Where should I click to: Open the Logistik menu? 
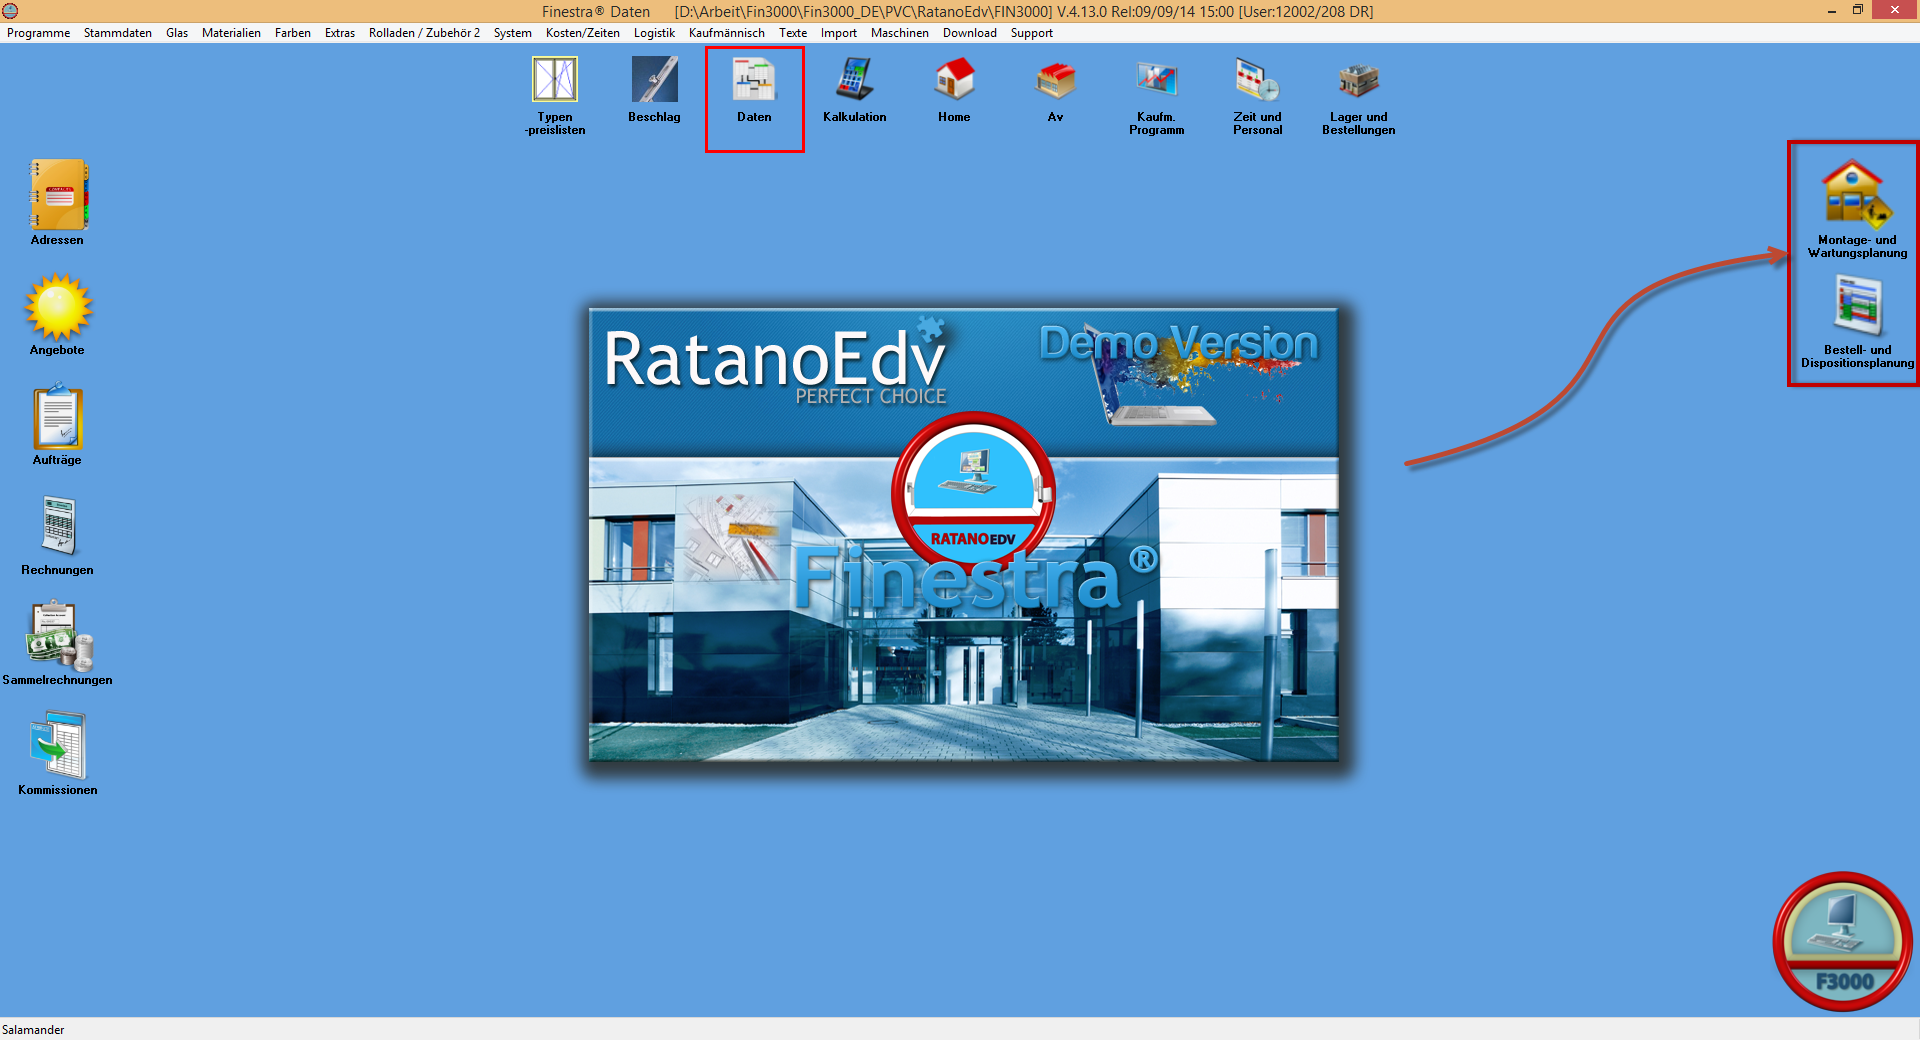coord(654,33)
